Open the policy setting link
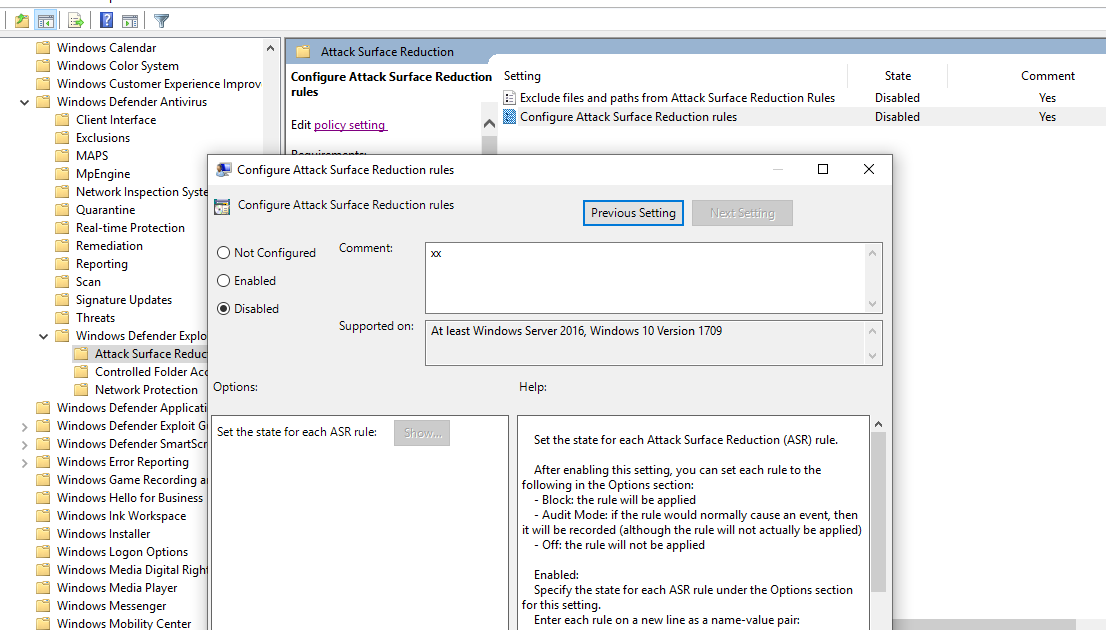The image size is (1106, 630). tap(350, 125)
